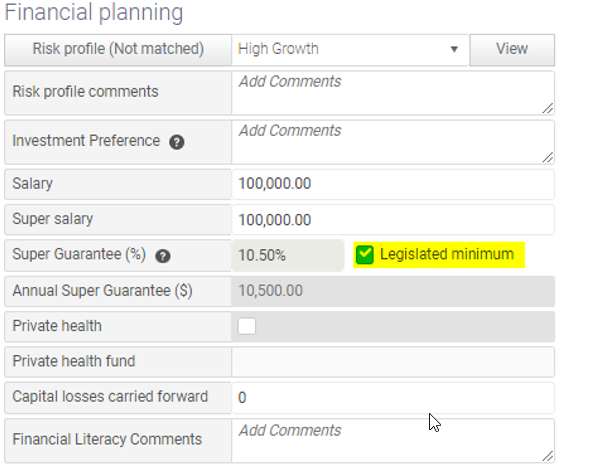Click the Investment Preference help icon
This screenshot has width=593, height=467.
(177, 142)
